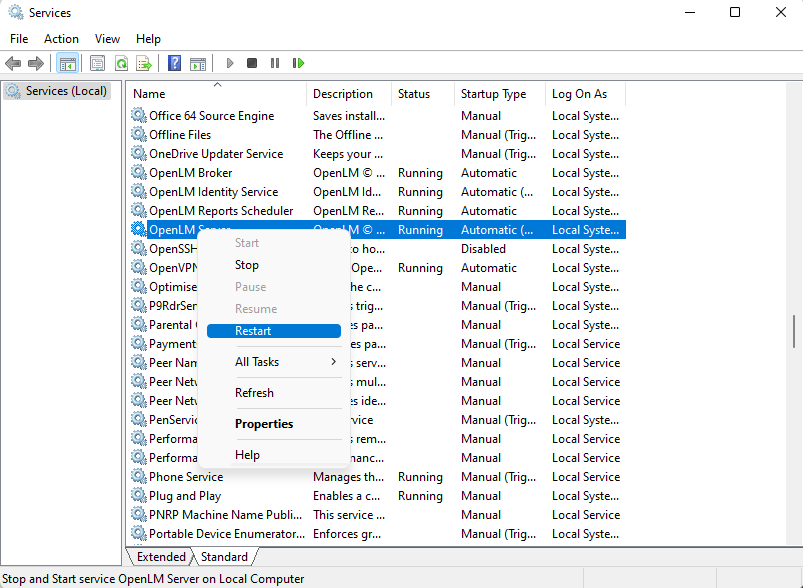
Task: Open Properties from the context menu
Action: tap(264, 424)
